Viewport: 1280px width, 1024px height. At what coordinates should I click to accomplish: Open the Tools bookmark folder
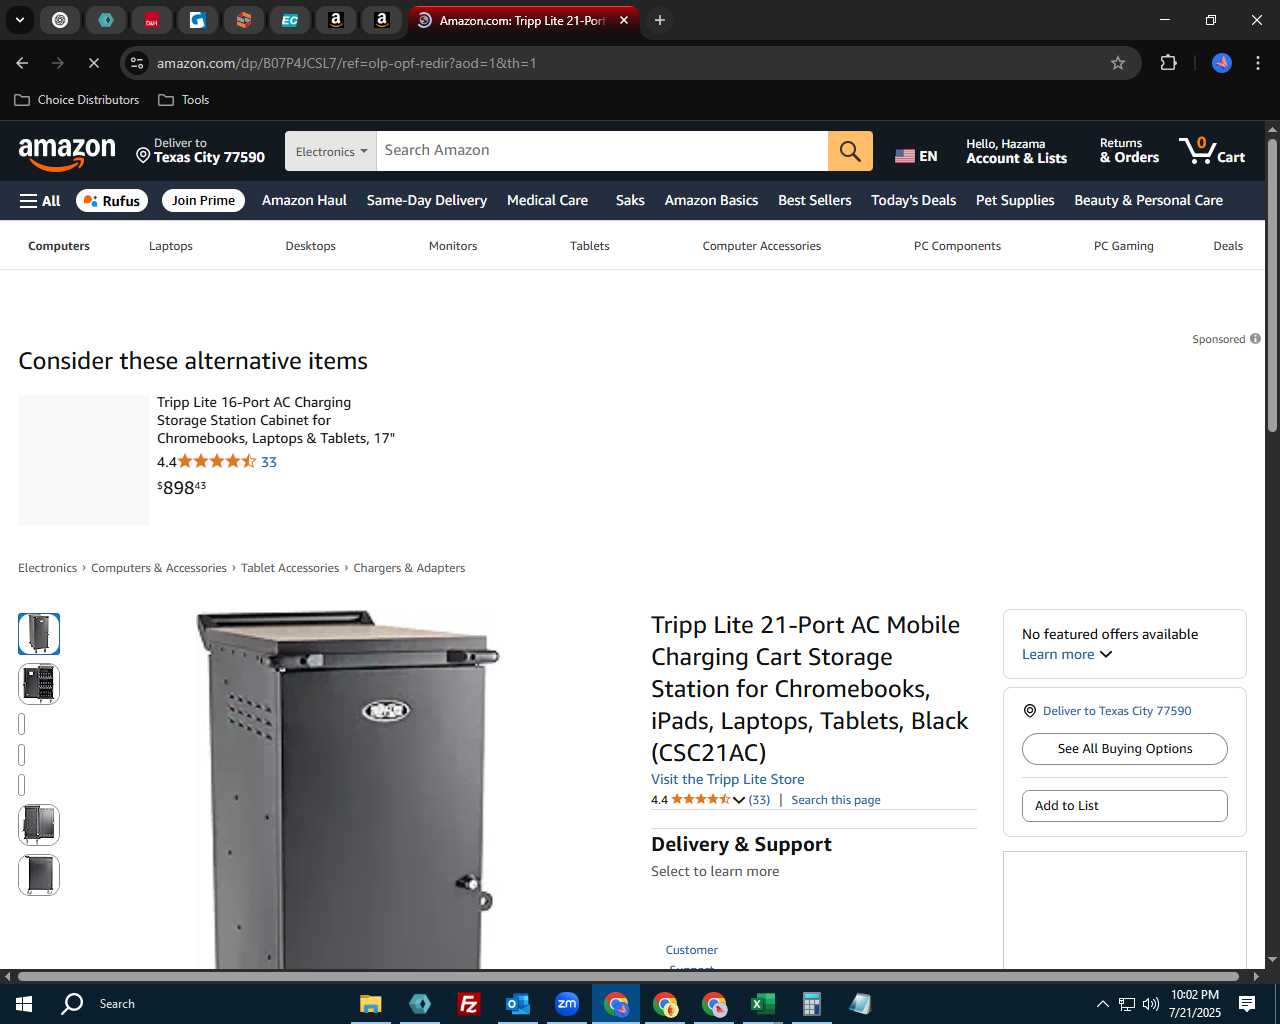[x=184, y=100]
